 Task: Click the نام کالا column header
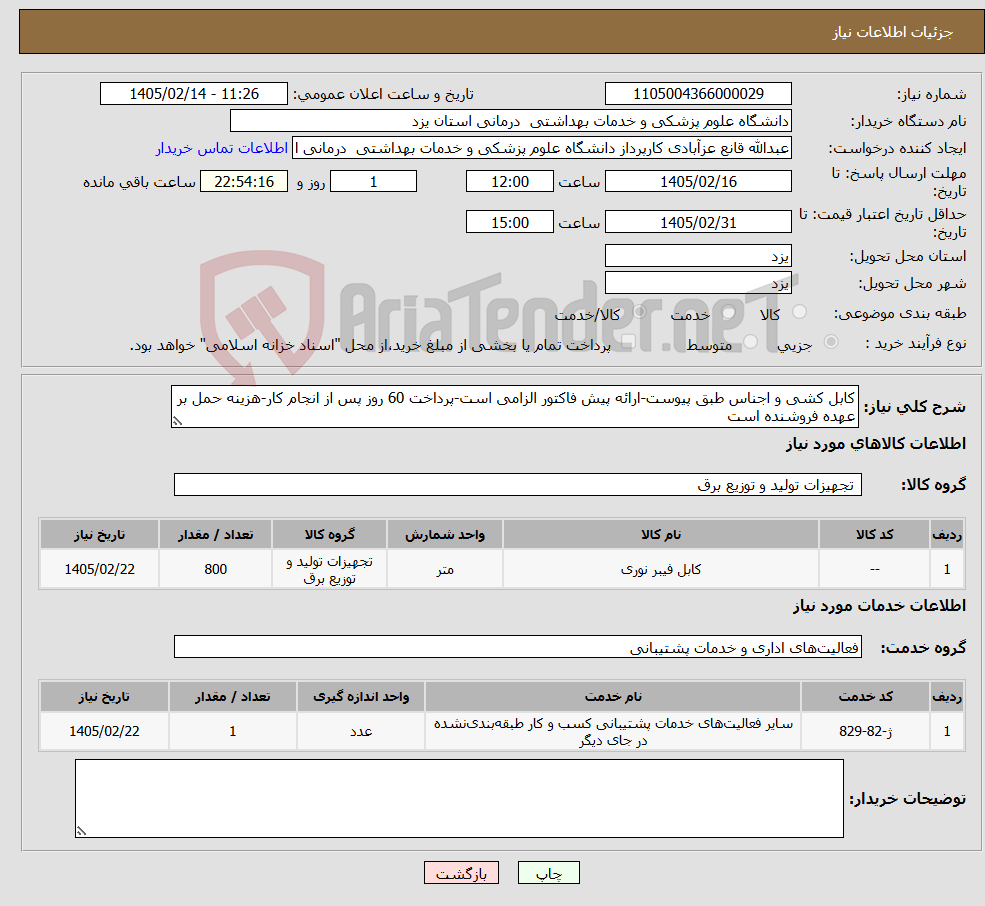pos(661,534)
